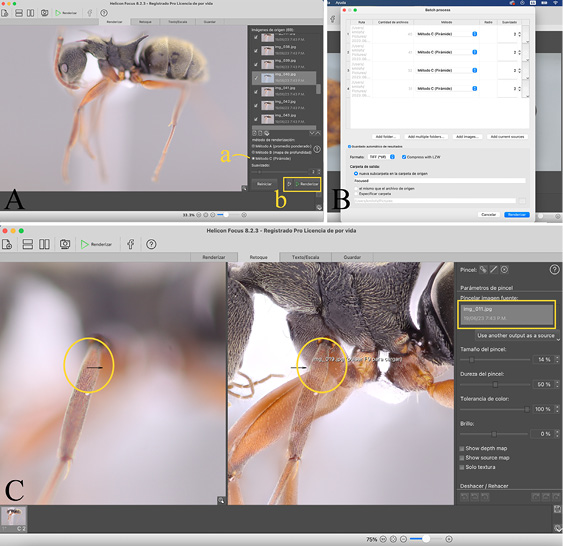Click save icon above panel C bottom-right corner
Viewport: 563px width, 546px height.
557,509
